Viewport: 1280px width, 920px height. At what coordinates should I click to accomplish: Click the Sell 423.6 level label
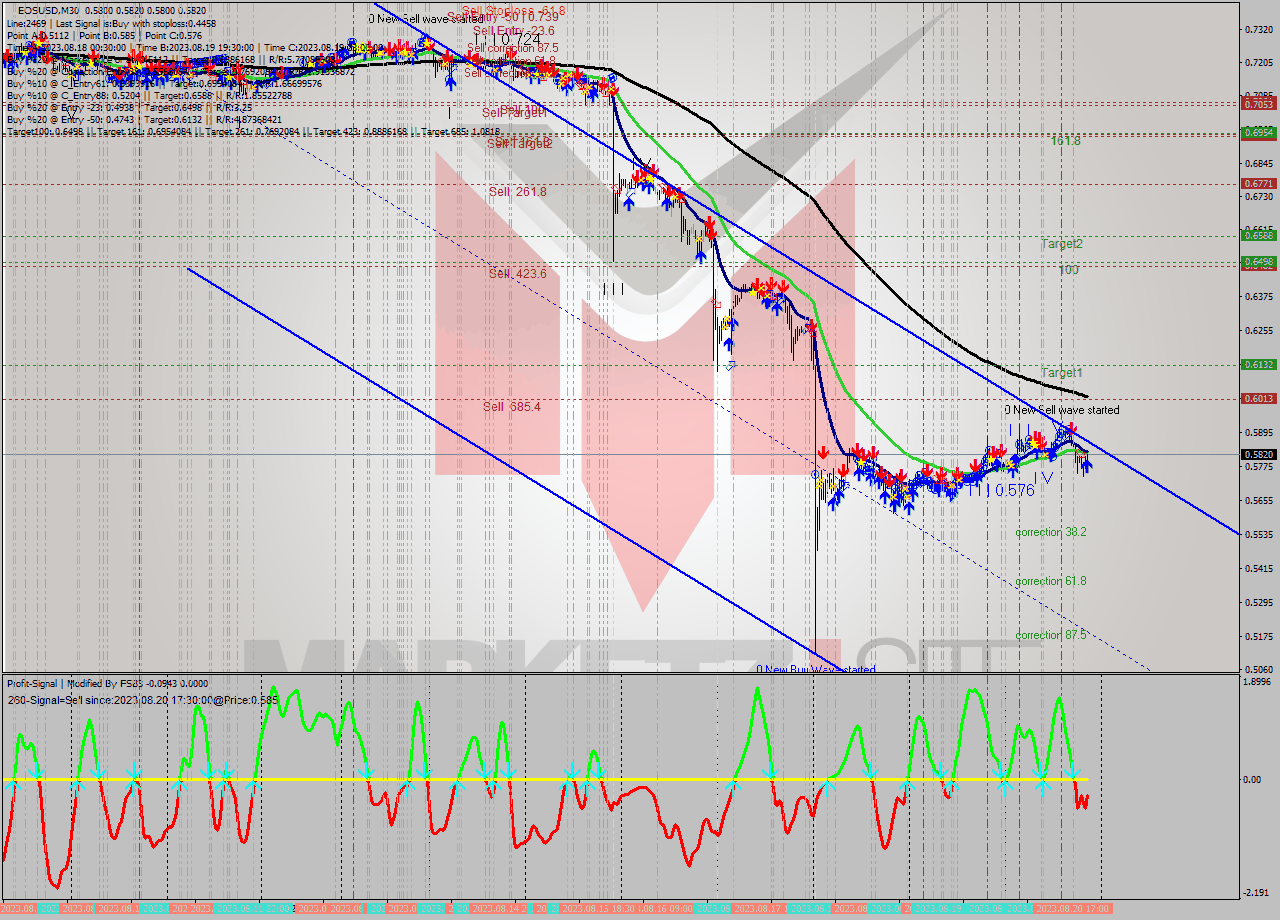(518, 273)
